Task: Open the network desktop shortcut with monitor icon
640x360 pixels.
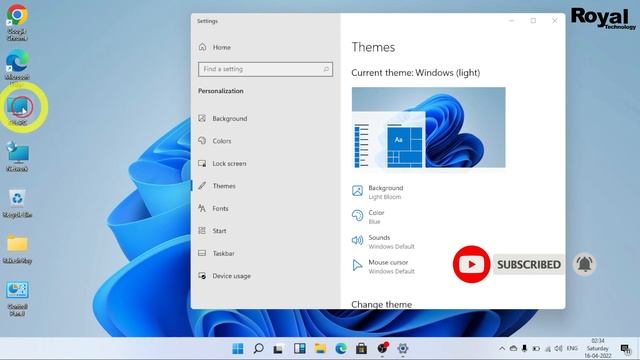Action: [x=17, y=156]
